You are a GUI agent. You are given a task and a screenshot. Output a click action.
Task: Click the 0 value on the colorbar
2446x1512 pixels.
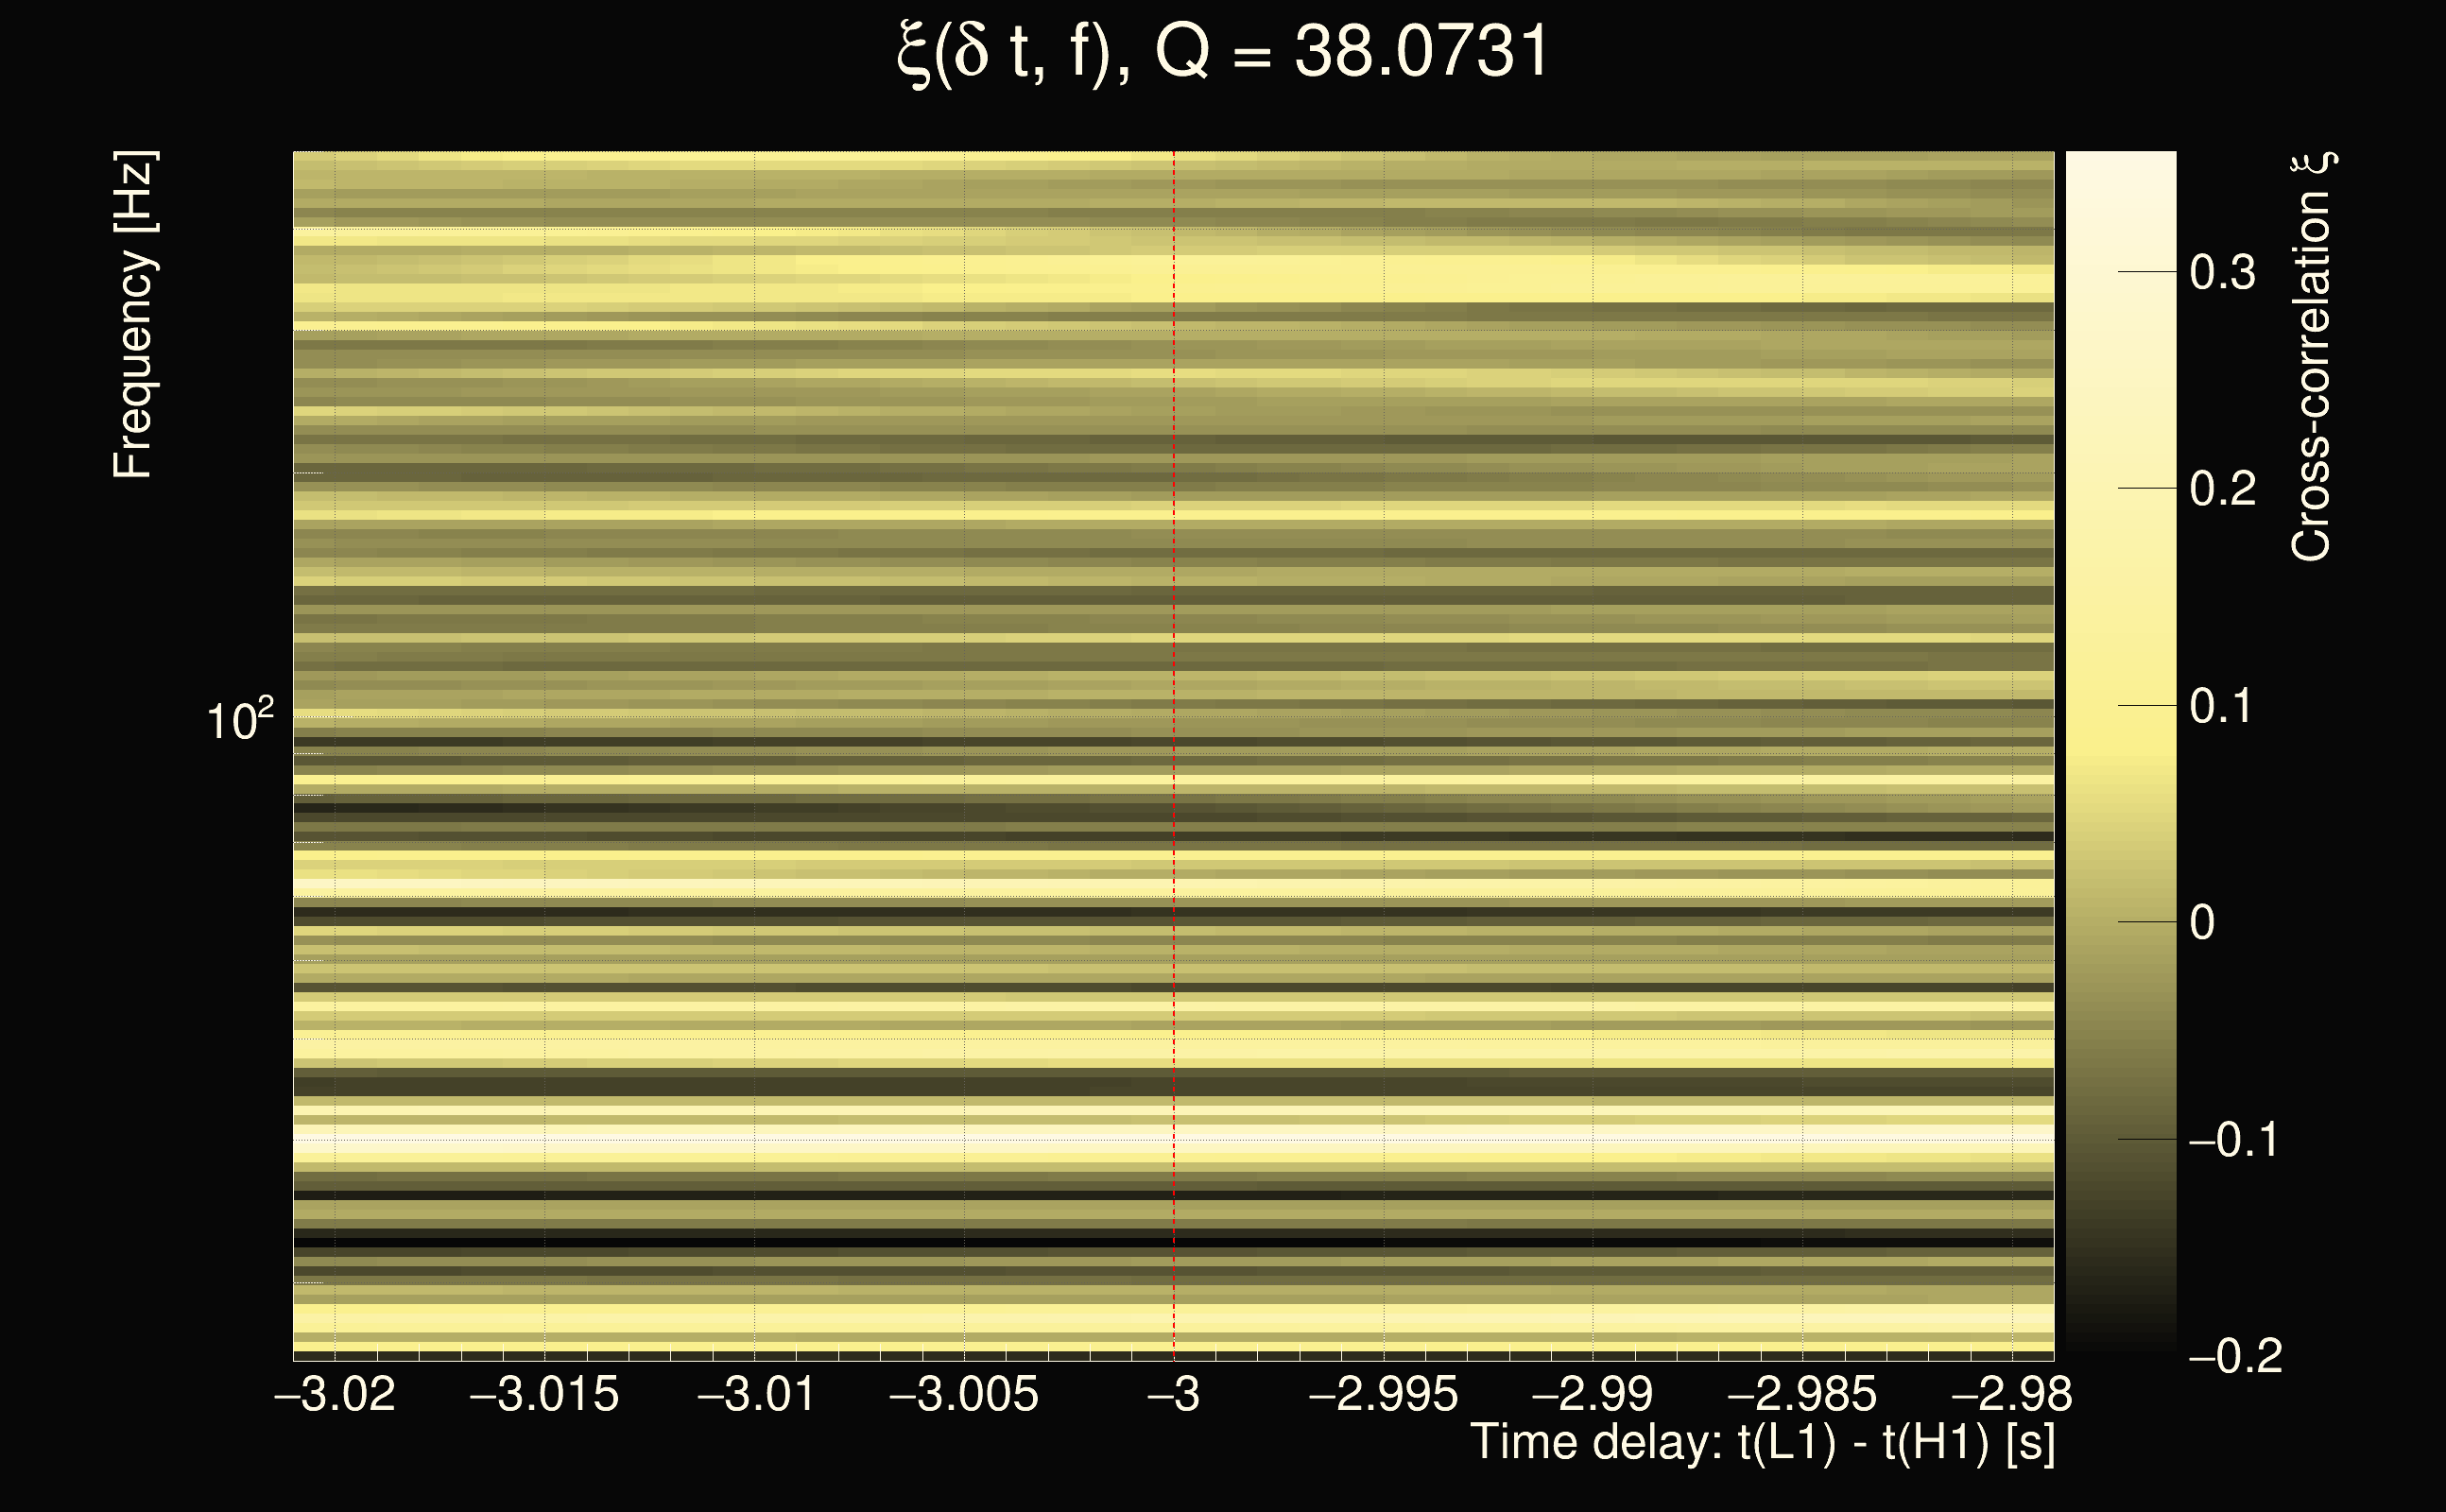coord(2202,922)
